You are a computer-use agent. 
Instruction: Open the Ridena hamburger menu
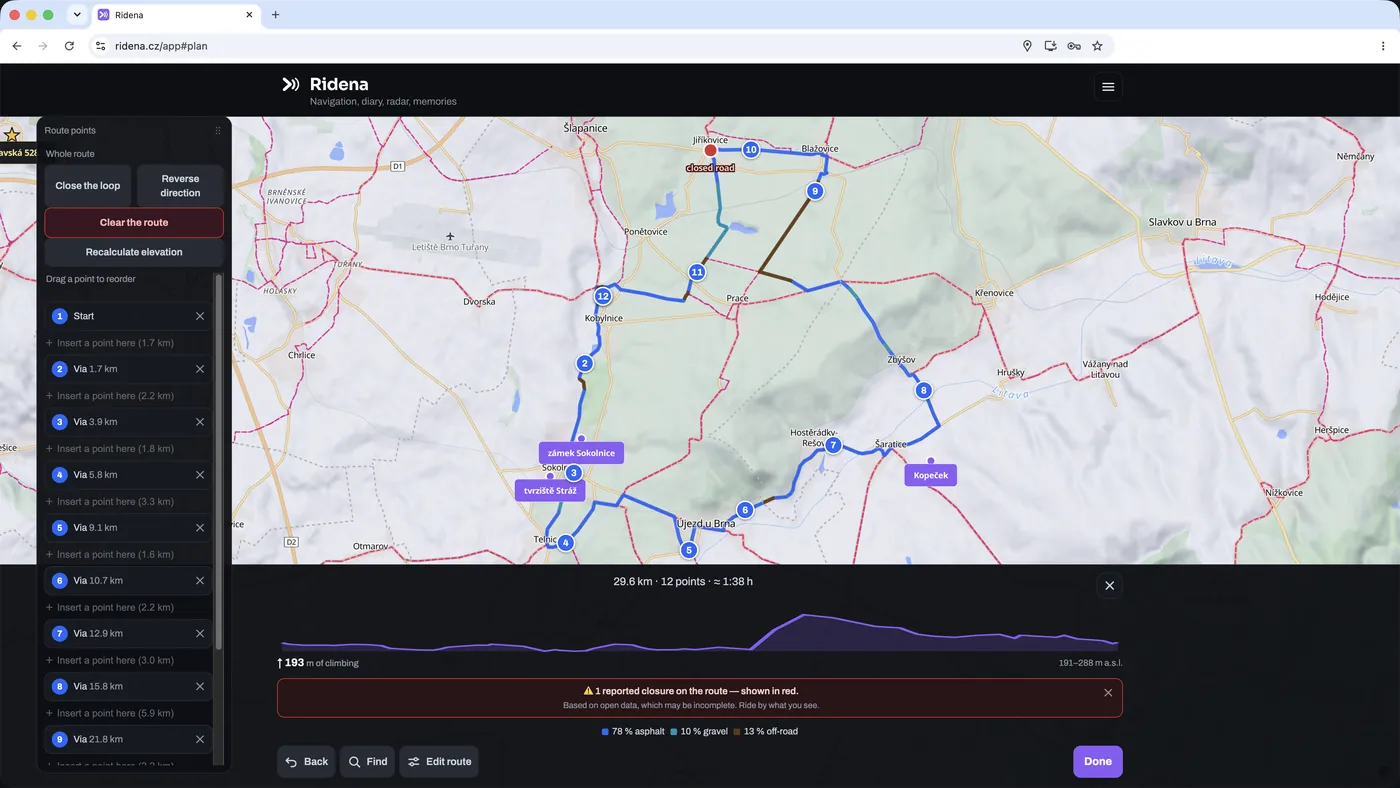click(x=1108, y=87)
